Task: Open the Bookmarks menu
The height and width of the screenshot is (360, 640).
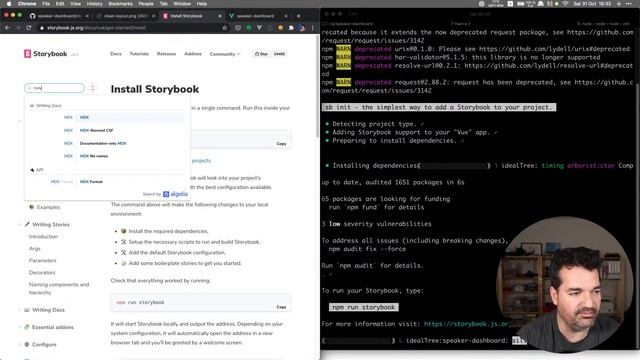Action: point(120,4)
